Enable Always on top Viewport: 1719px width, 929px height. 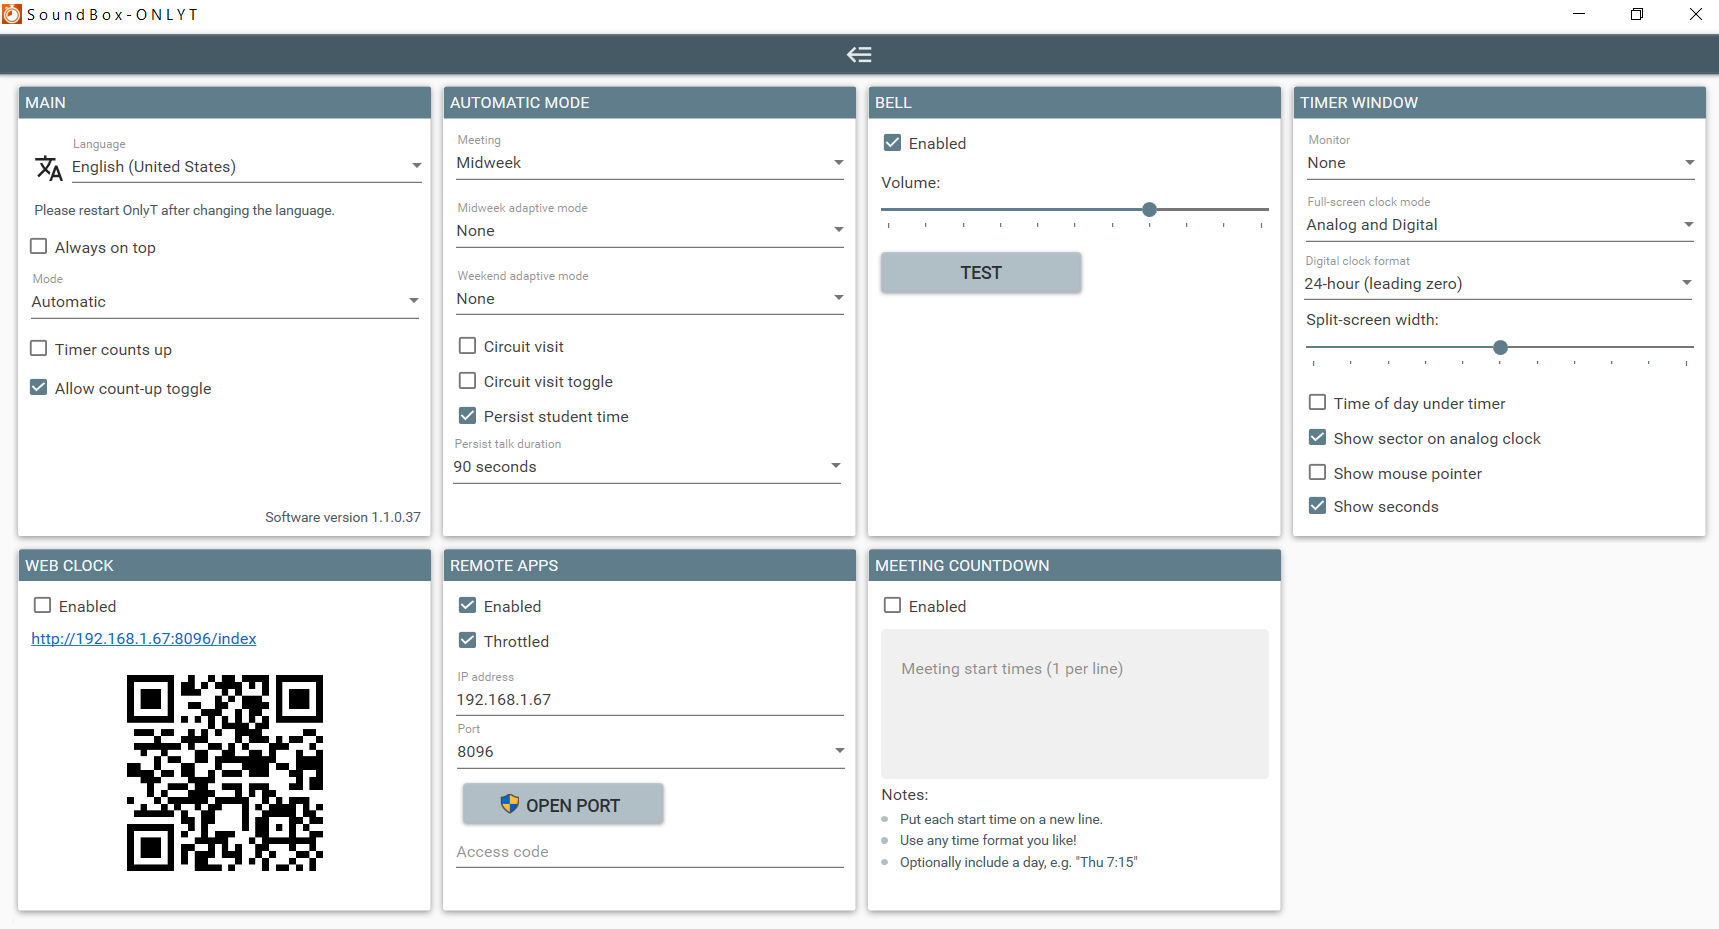pos(38,246)
